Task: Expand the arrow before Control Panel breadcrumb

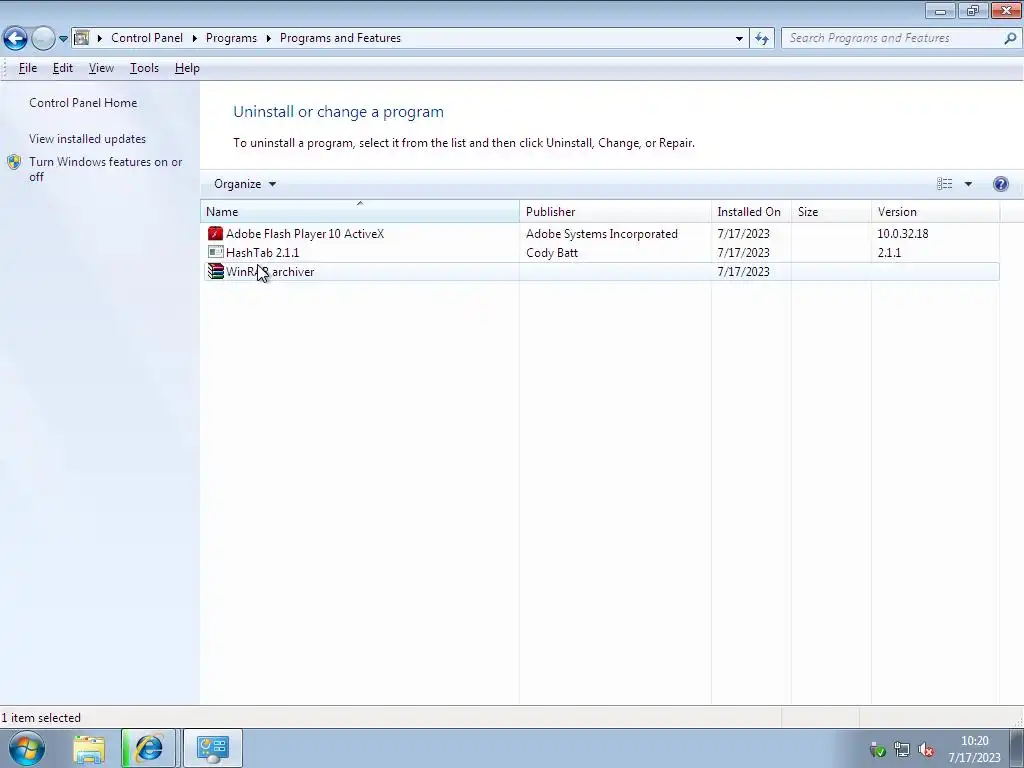Action: pyautogui.click(x=99, y=39)
